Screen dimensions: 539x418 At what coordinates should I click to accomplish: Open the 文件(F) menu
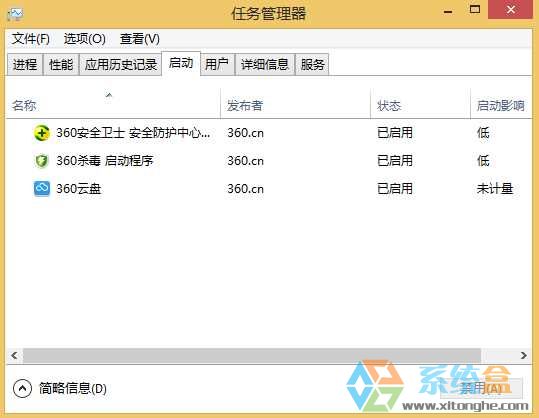click(31, 39)
